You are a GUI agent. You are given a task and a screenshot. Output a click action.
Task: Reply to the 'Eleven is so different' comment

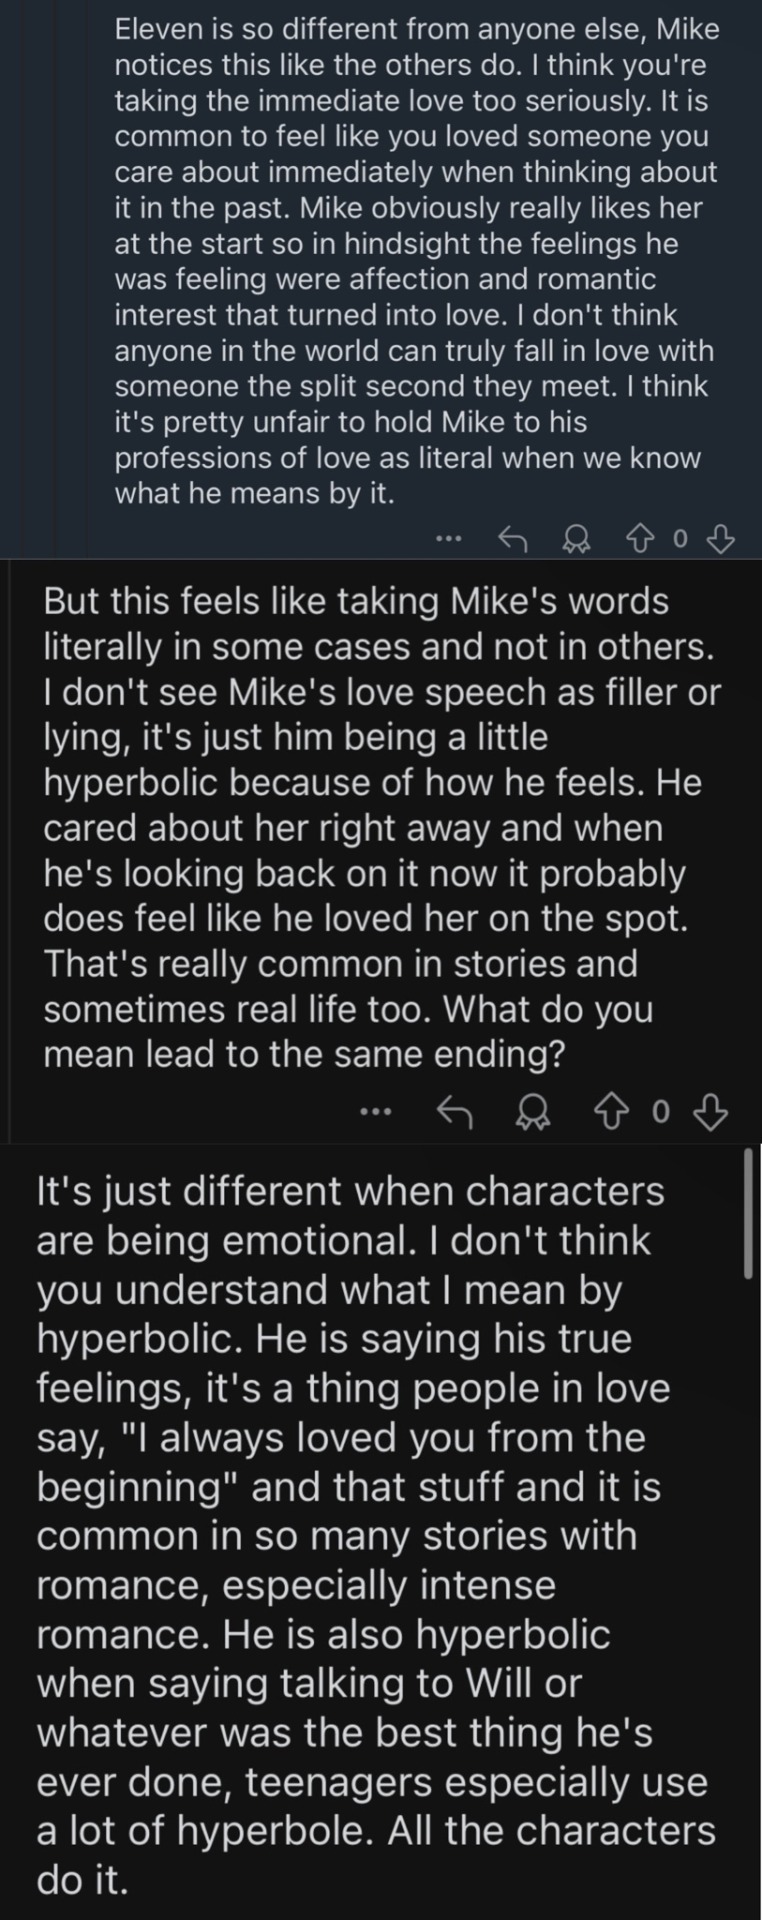pos(512,540)
